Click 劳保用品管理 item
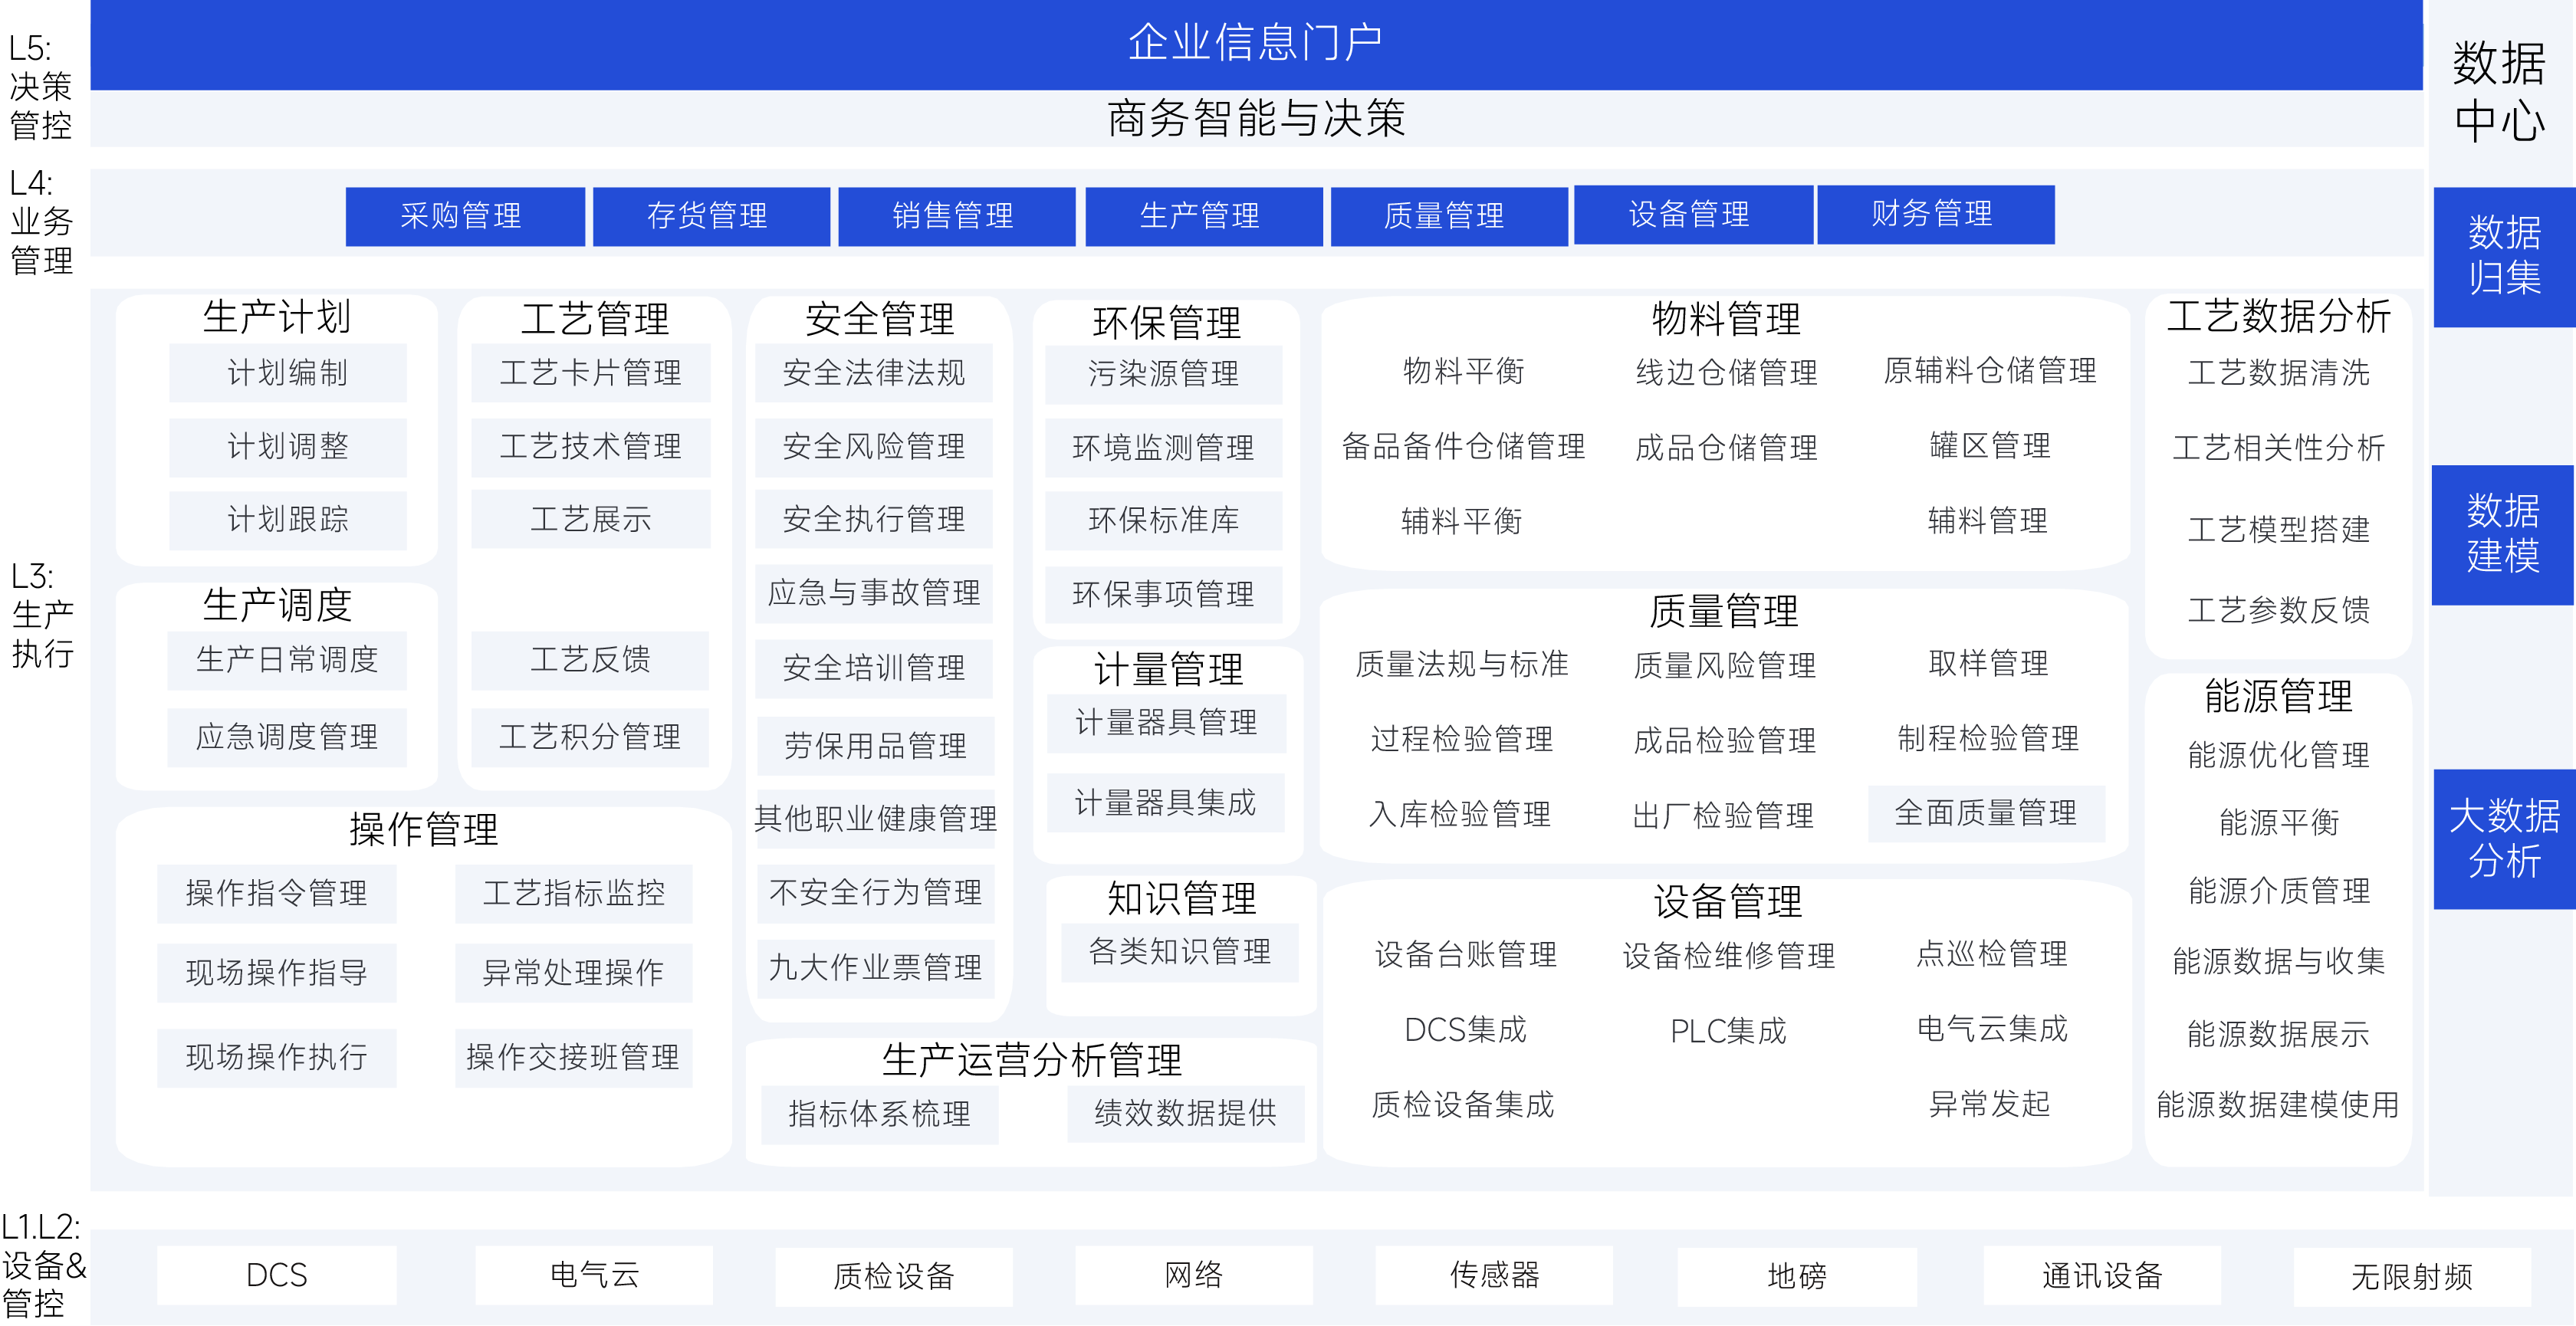 (x=876, y=746)
